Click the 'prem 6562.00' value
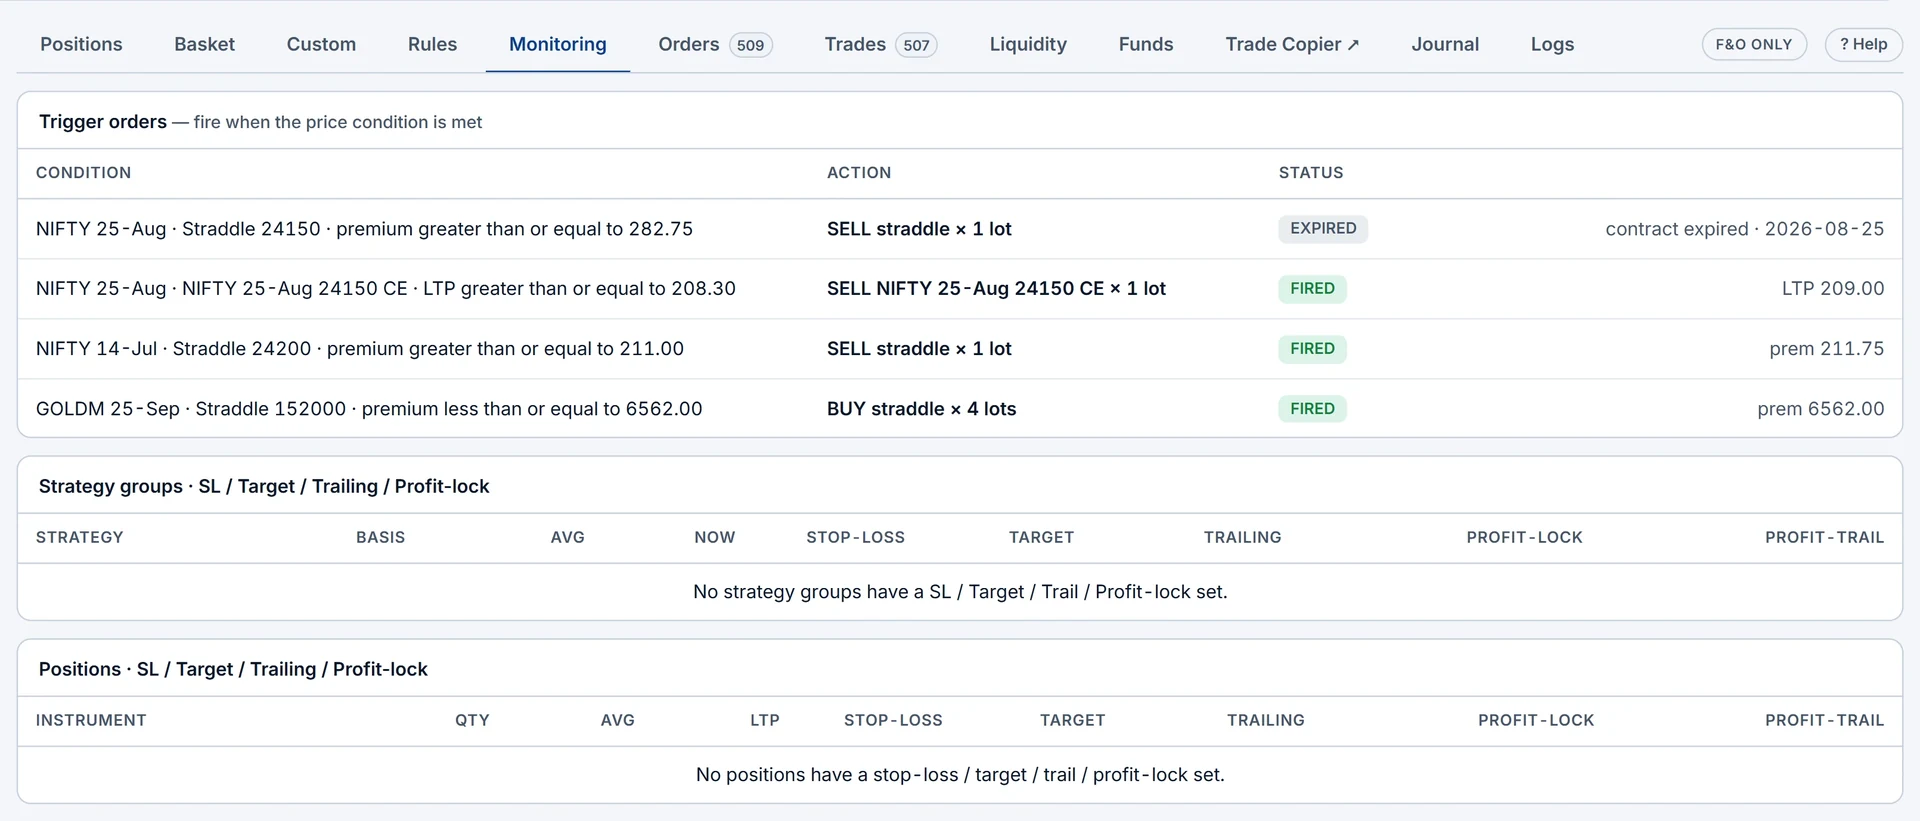 [1821, 409]
